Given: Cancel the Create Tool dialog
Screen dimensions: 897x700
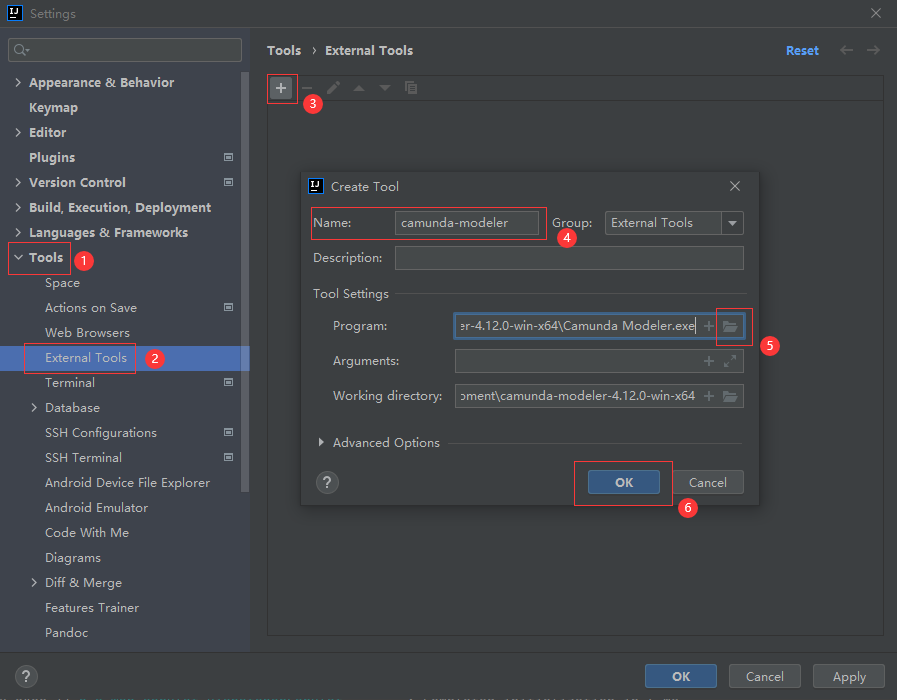Looking at the screenshot, I should [708, 482].
